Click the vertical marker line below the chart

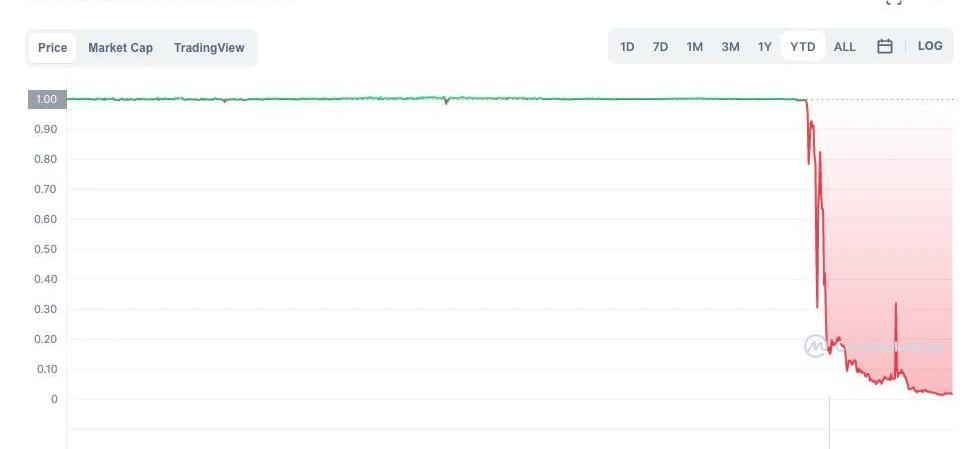(x=829, y=425)
